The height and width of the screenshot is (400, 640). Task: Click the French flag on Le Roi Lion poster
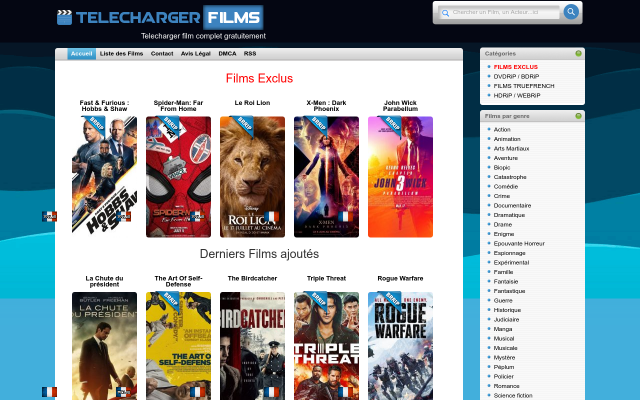(x=271, y=217)
